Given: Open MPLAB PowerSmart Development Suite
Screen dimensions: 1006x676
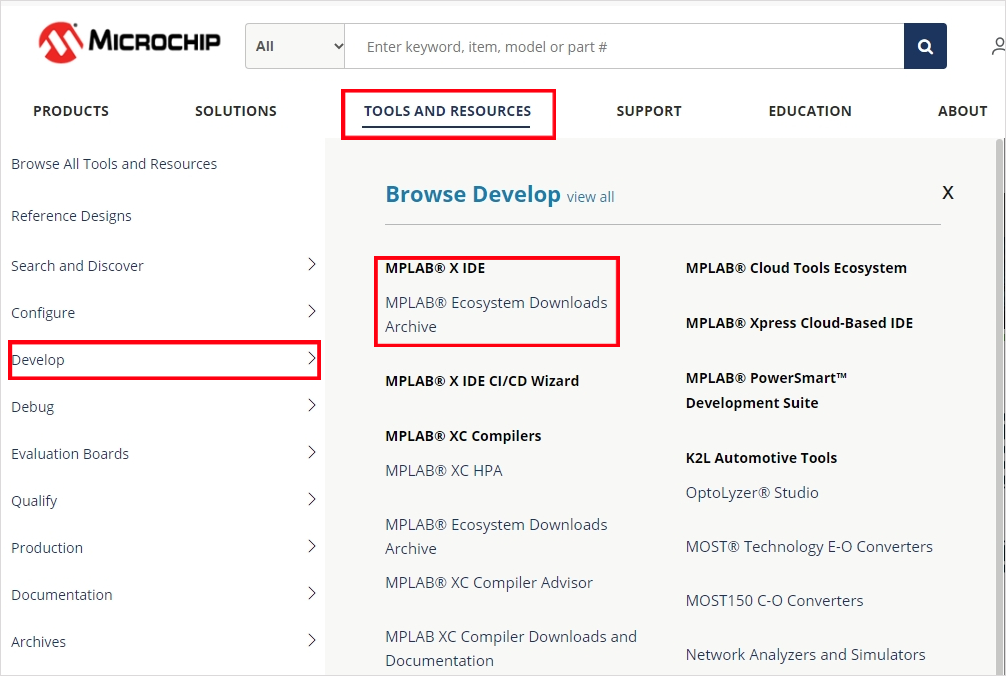Looking at the screenshot, I should 767,391.
